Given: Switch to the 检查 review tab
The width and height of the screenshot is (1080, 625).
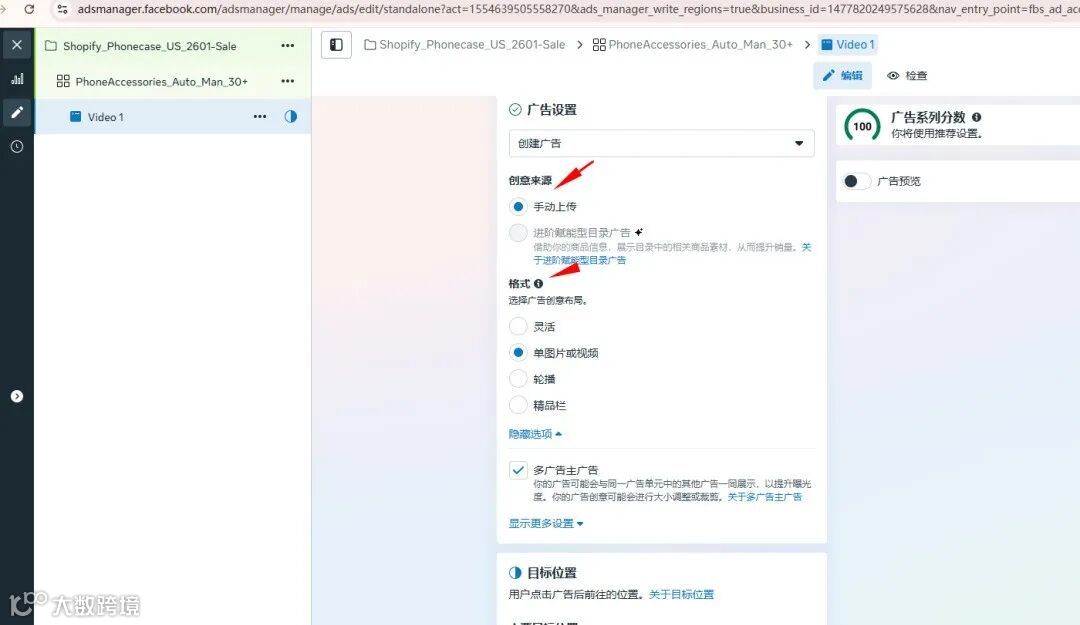Looking at the screenshot, I should [x=907, y=76].
